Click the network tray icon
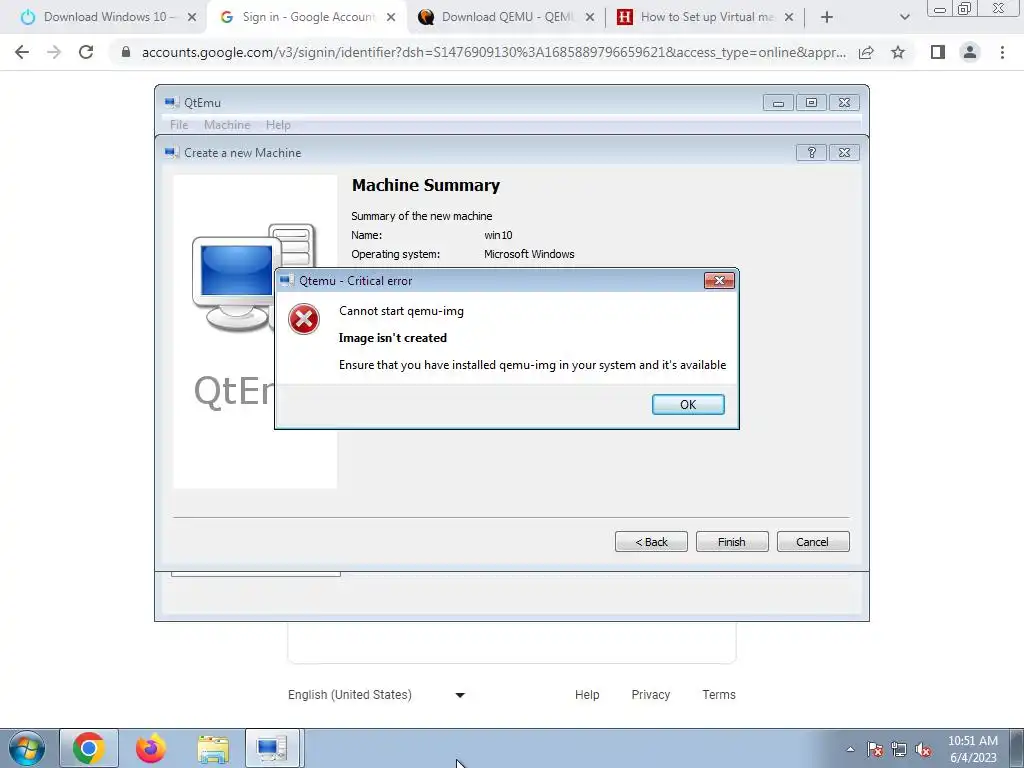 pos(899,749)
